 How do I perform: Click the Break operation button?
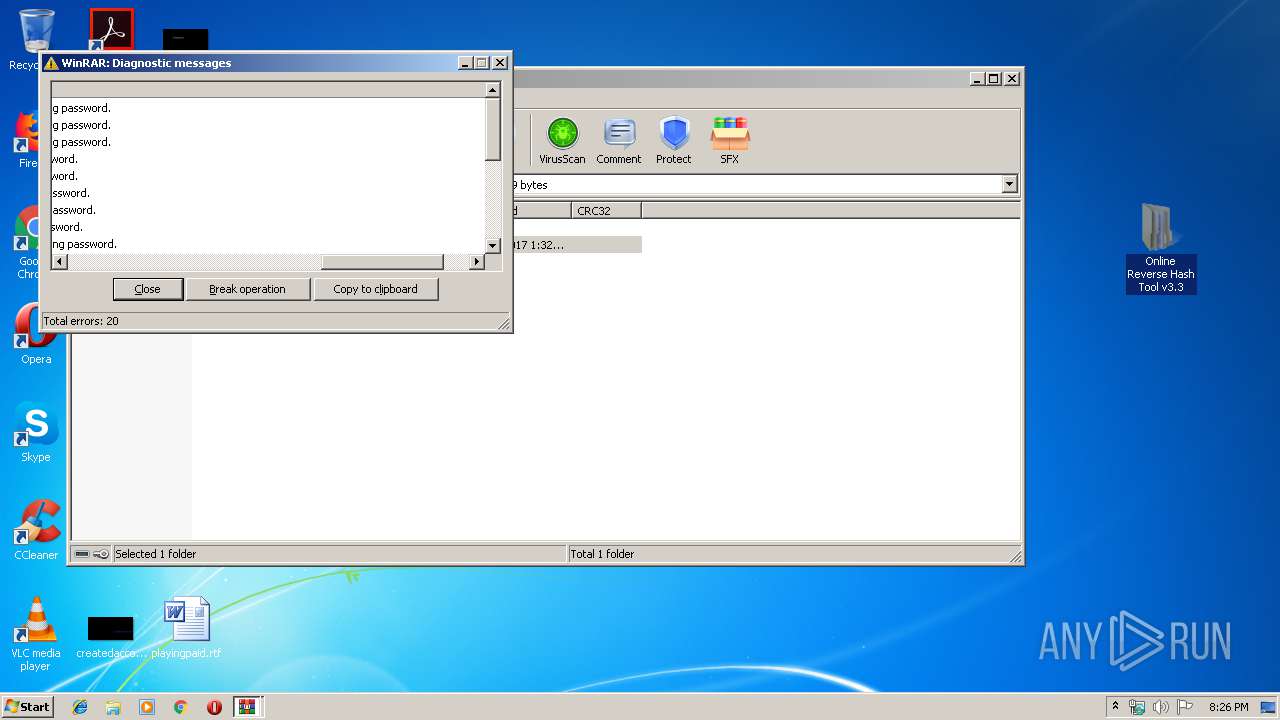click(247, 289)
